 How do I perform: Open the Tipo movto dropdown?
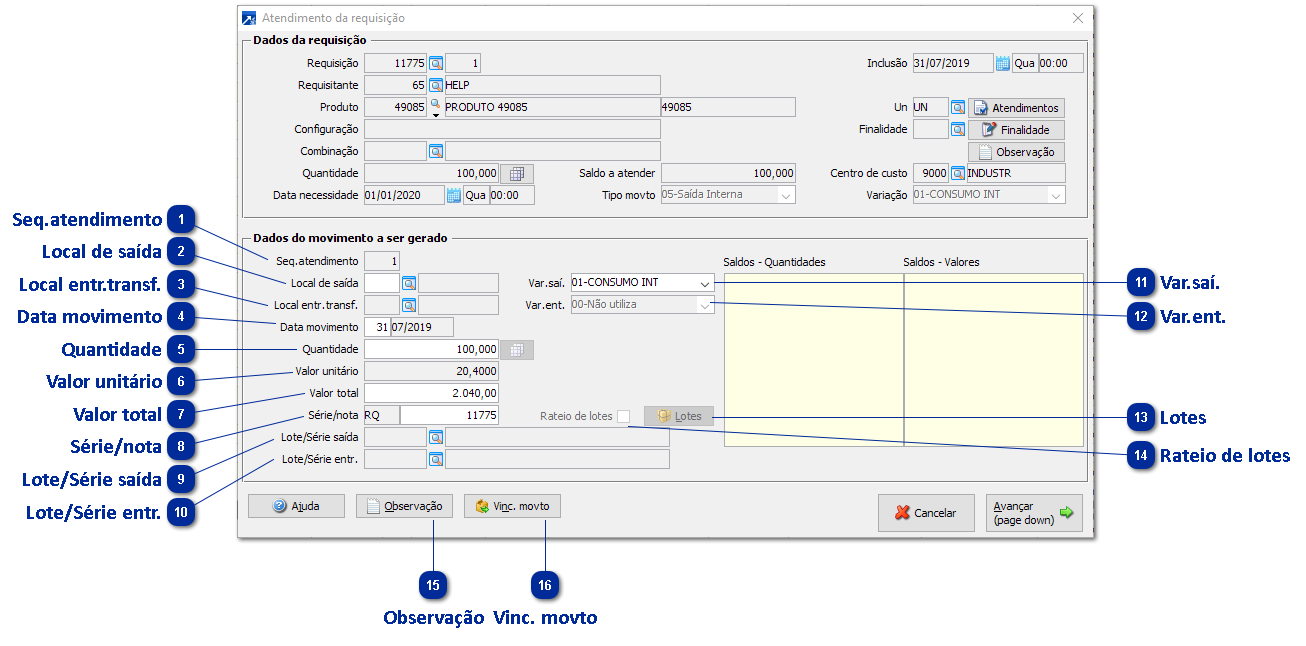[x=786, y=196]
